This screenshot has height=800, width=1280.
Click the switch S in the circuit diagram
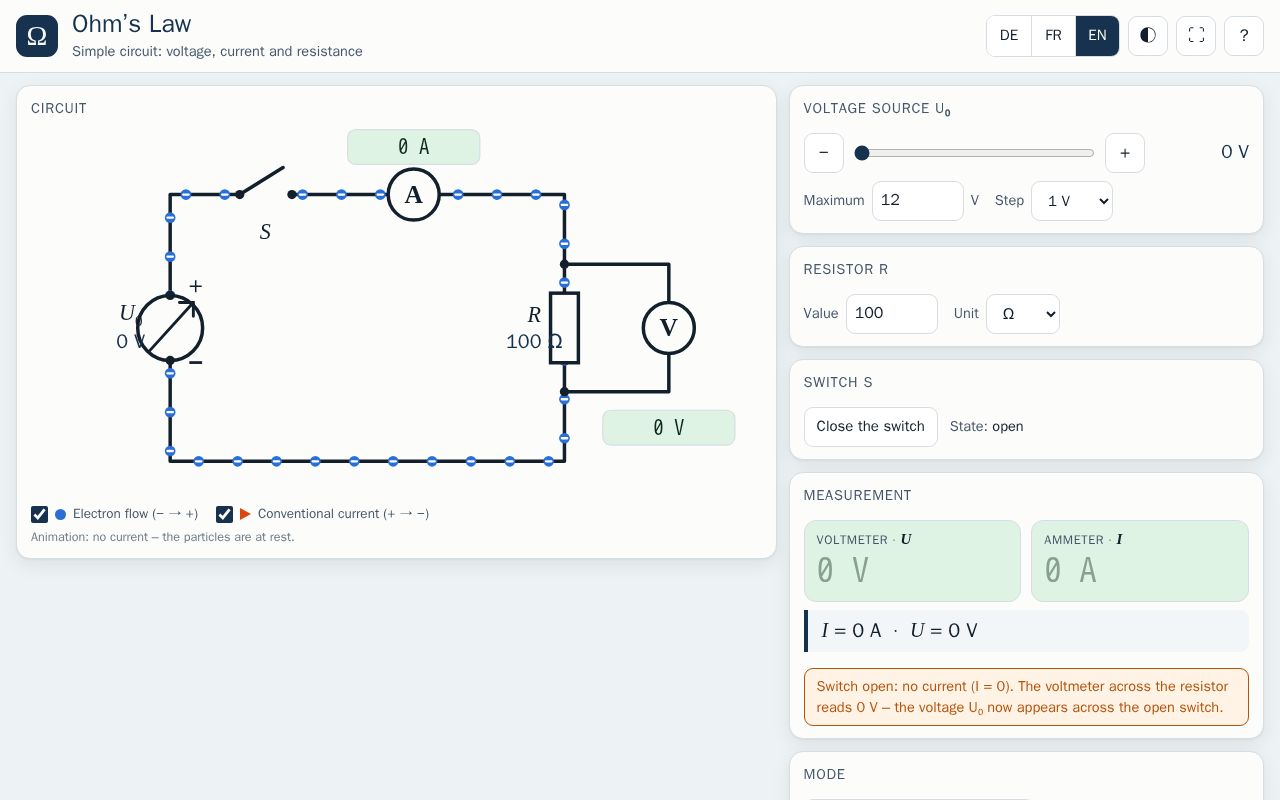click(265, 184)
